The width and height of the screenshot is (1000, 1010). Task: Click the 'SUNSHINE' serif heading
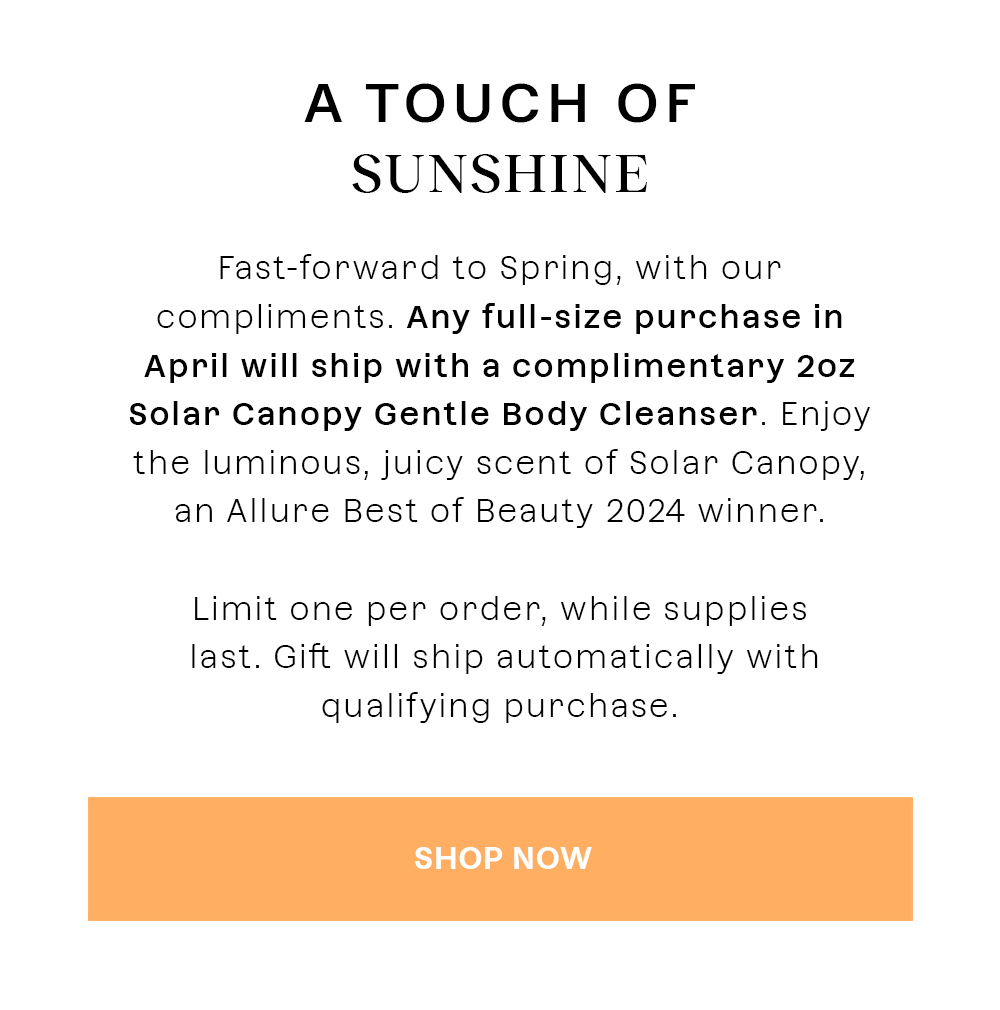pyautogui.click(x=501, y=174)
